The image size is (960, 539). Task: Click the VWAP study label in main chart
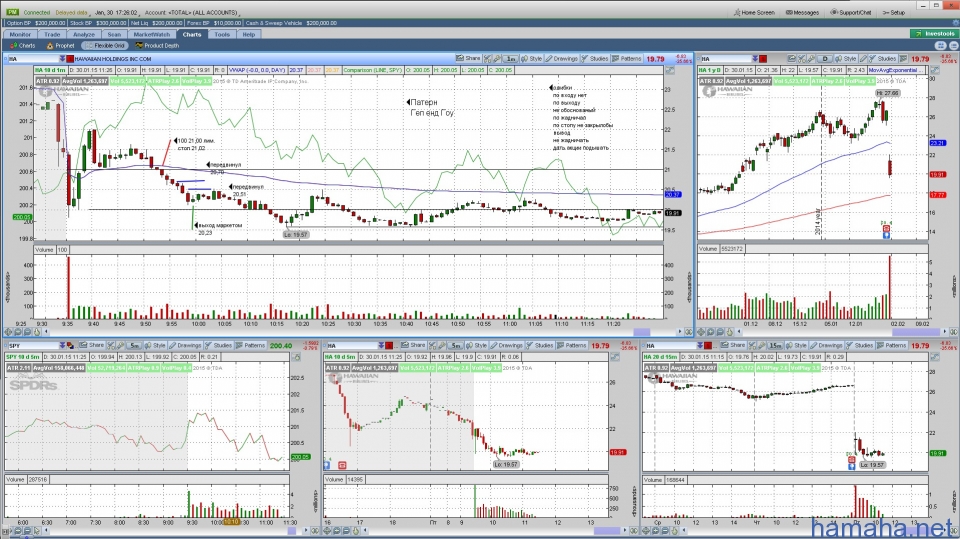[257, 70]
